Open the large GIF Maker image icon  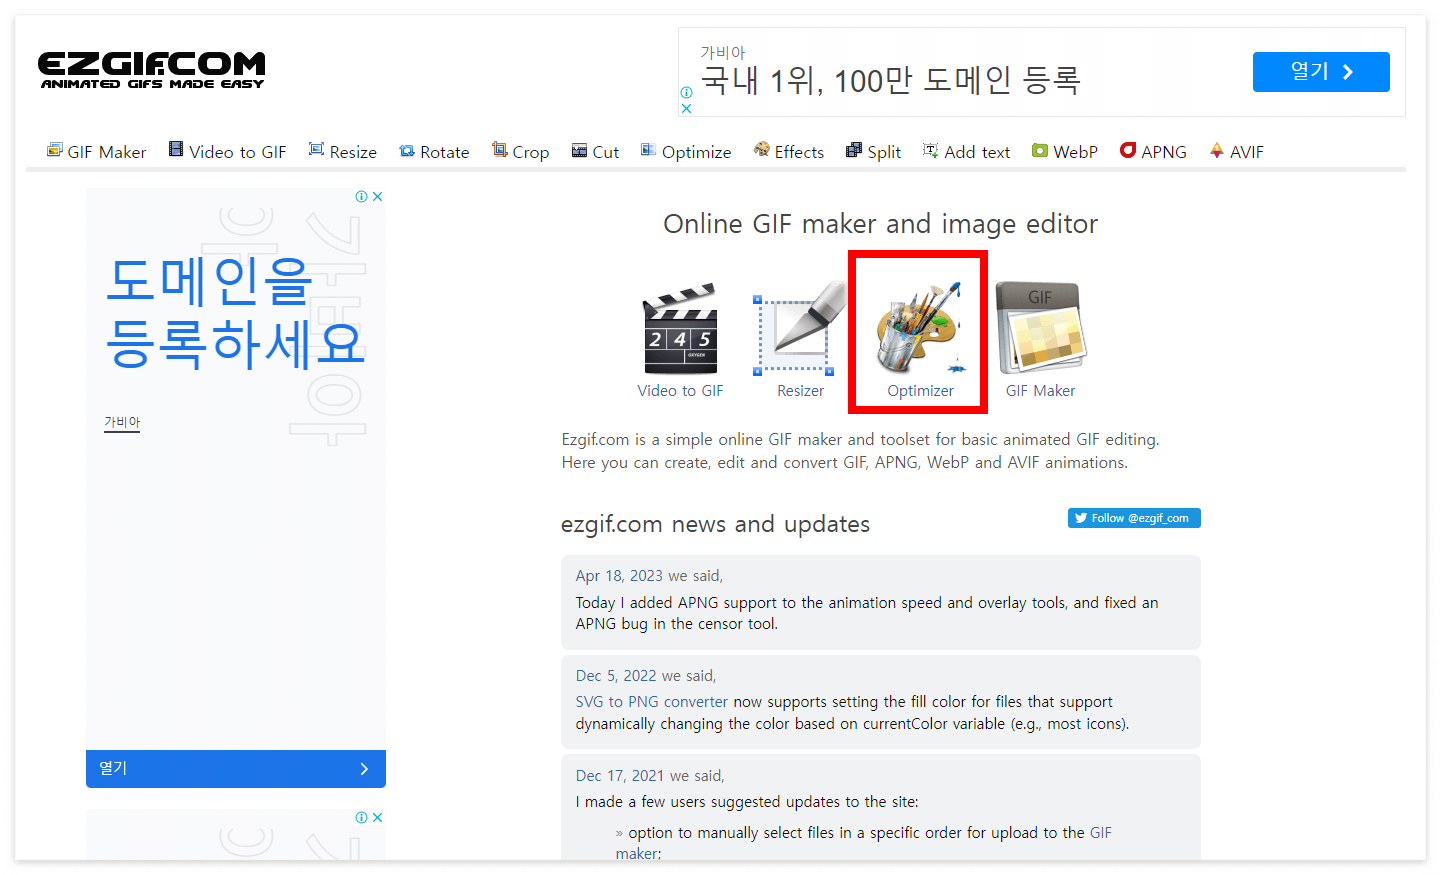(x=1040, y=328)
